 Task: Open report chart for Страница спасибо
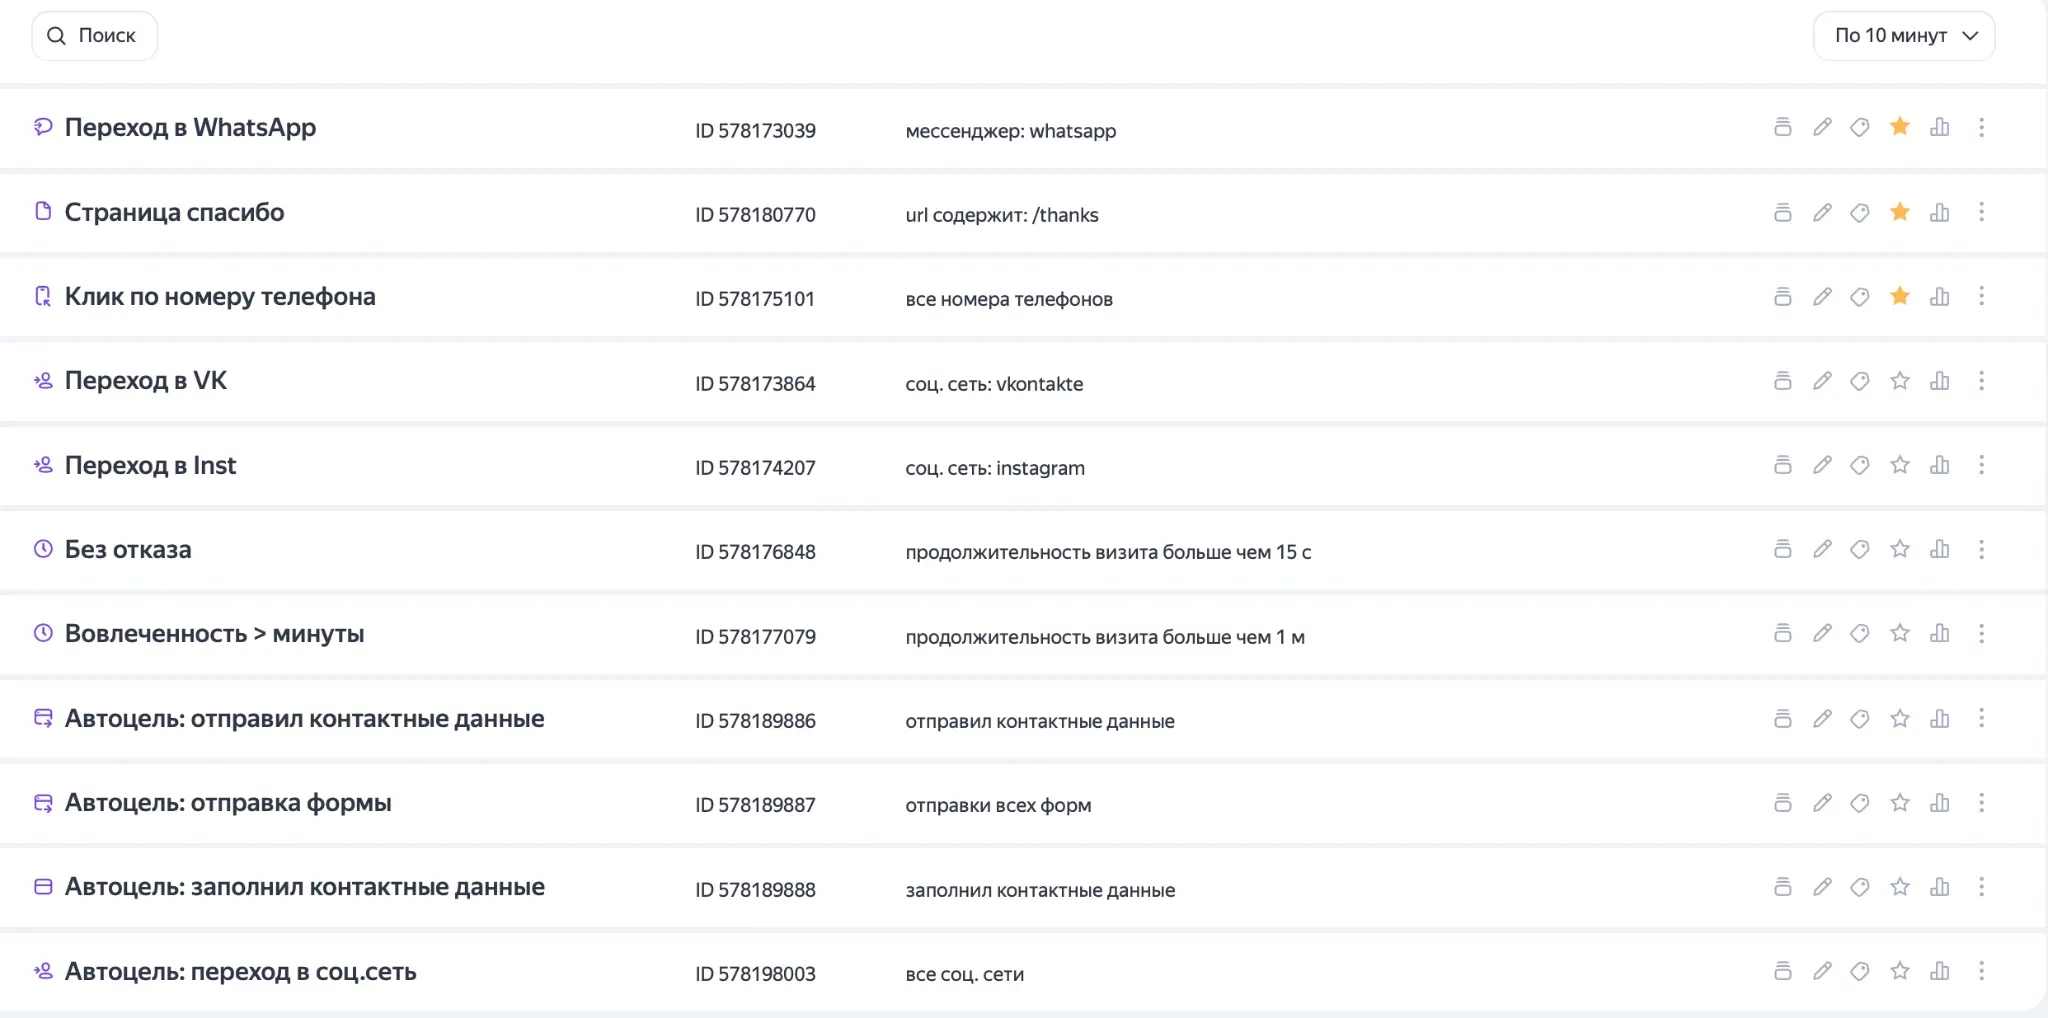pyautogui.click(x=1940, y=212)
